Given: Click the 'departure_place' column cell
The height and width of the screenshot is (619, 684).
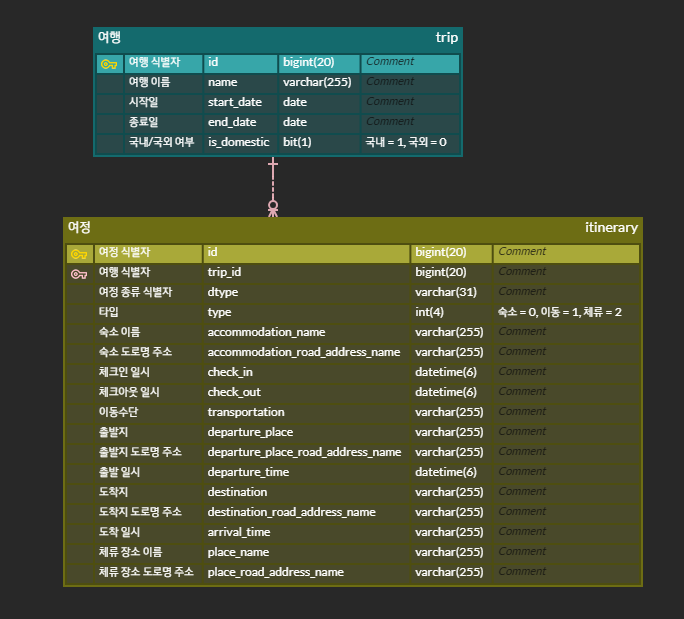Looking at the screenshot, I should click(307, 433).
